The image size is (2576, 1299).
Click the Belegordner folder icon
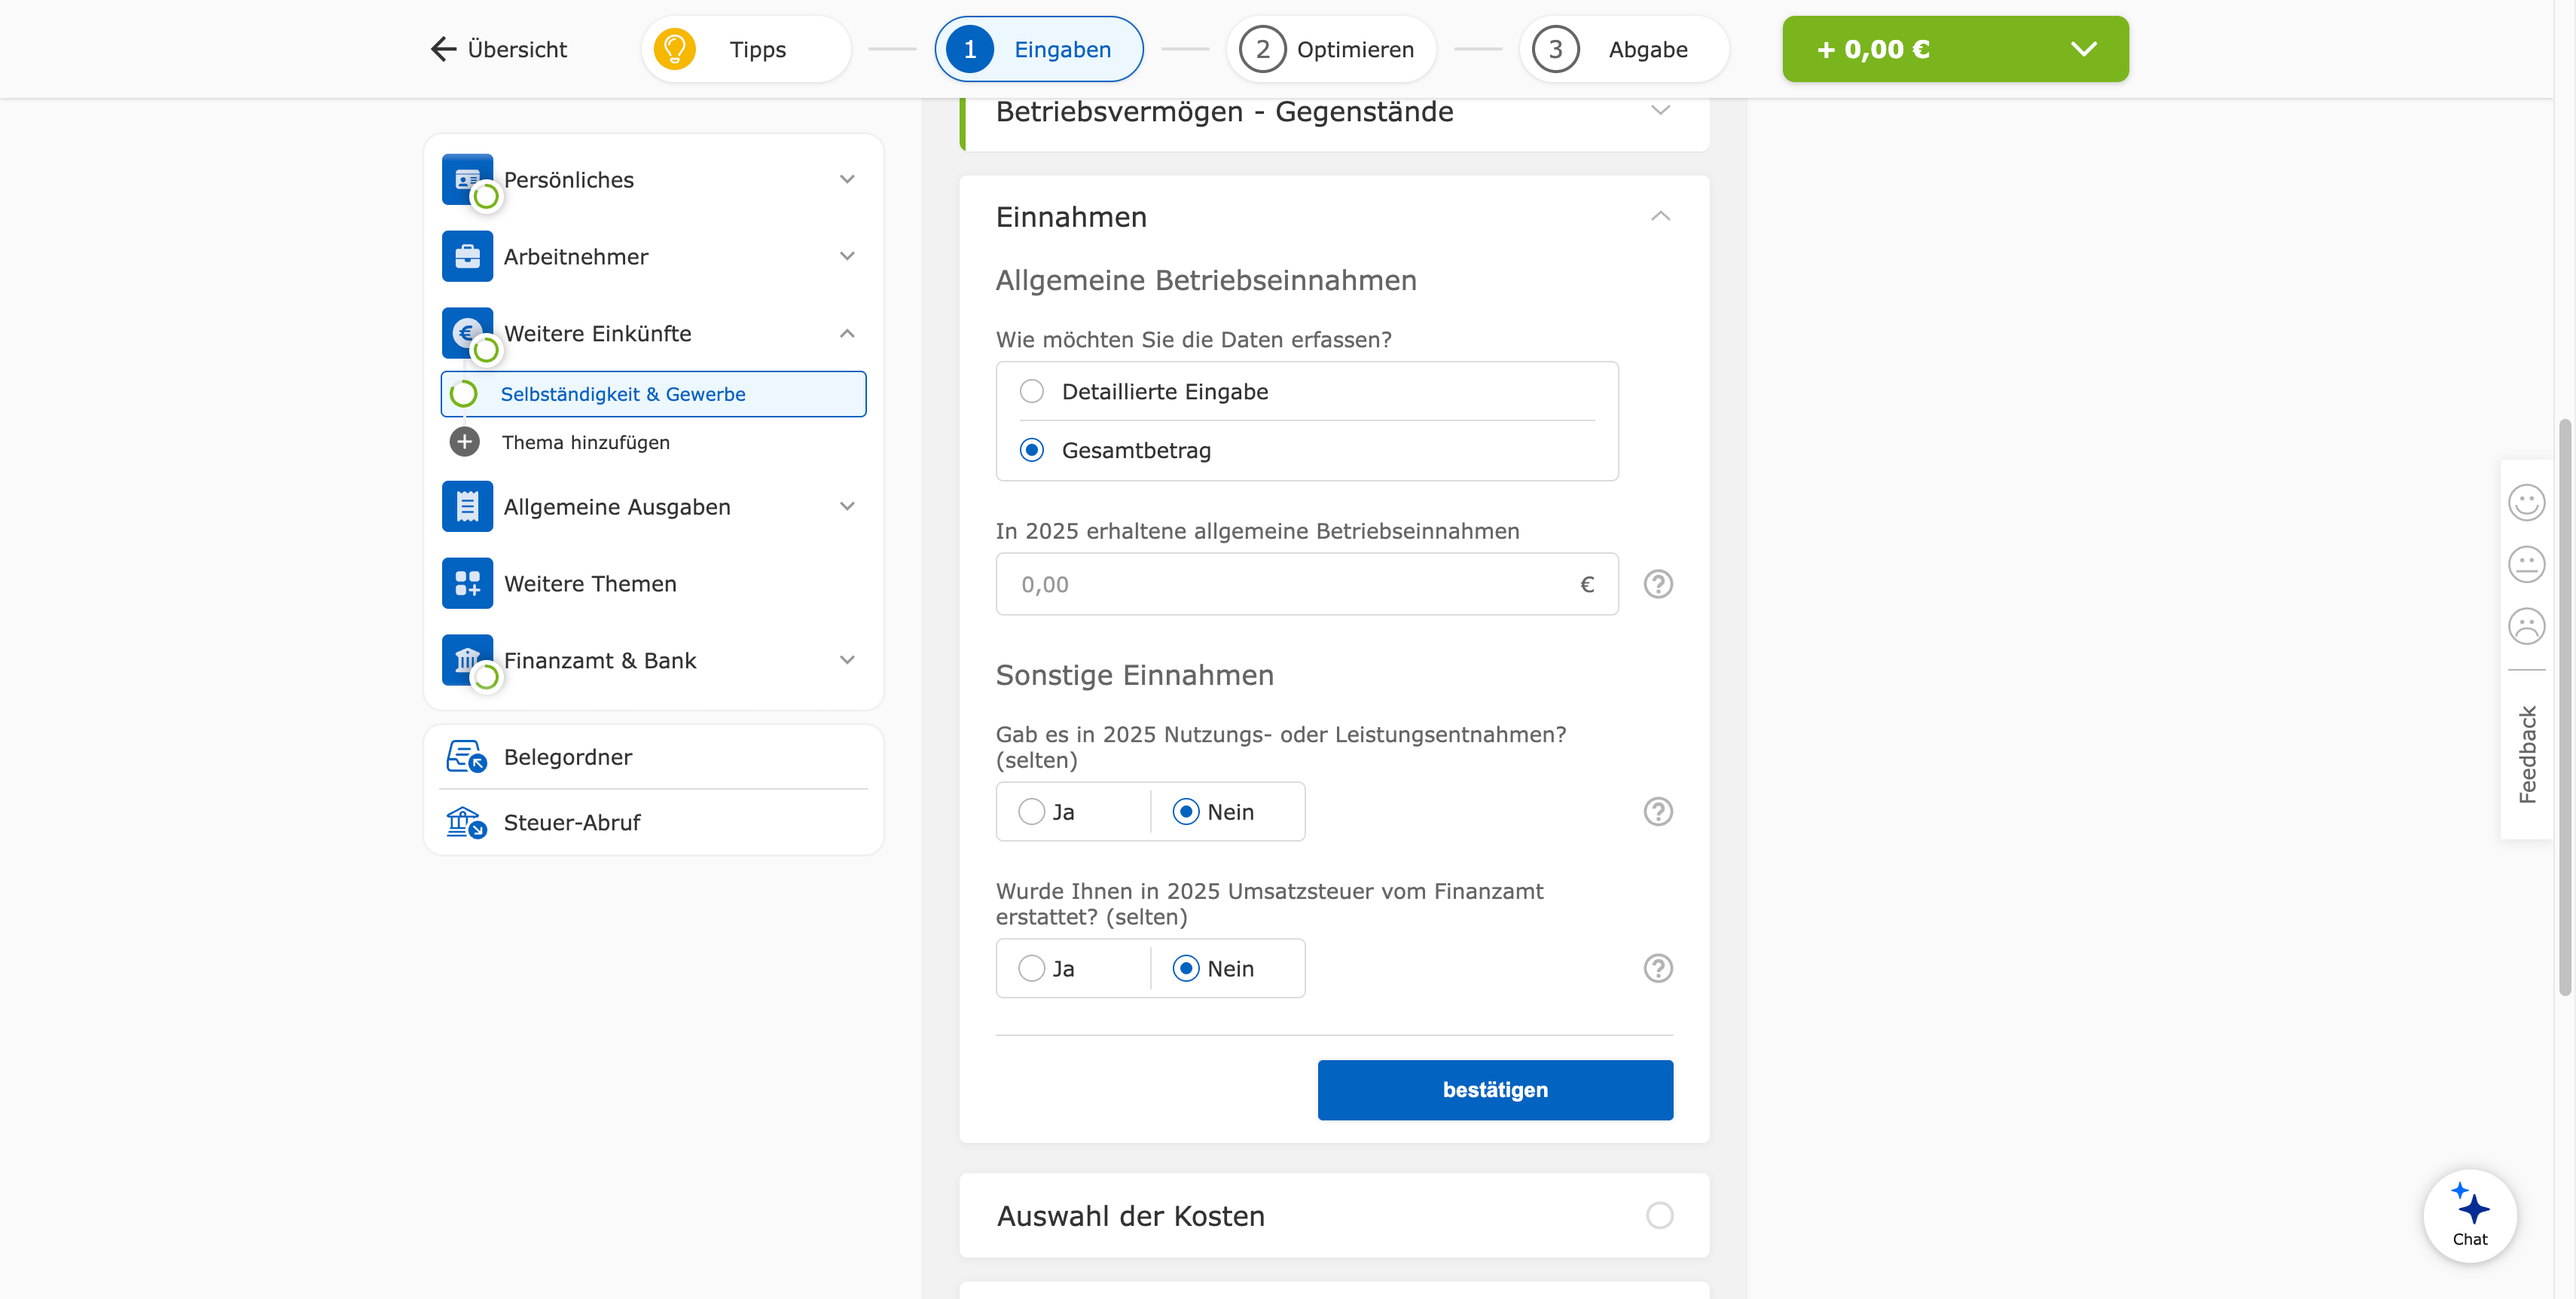[x=465, y=757]
